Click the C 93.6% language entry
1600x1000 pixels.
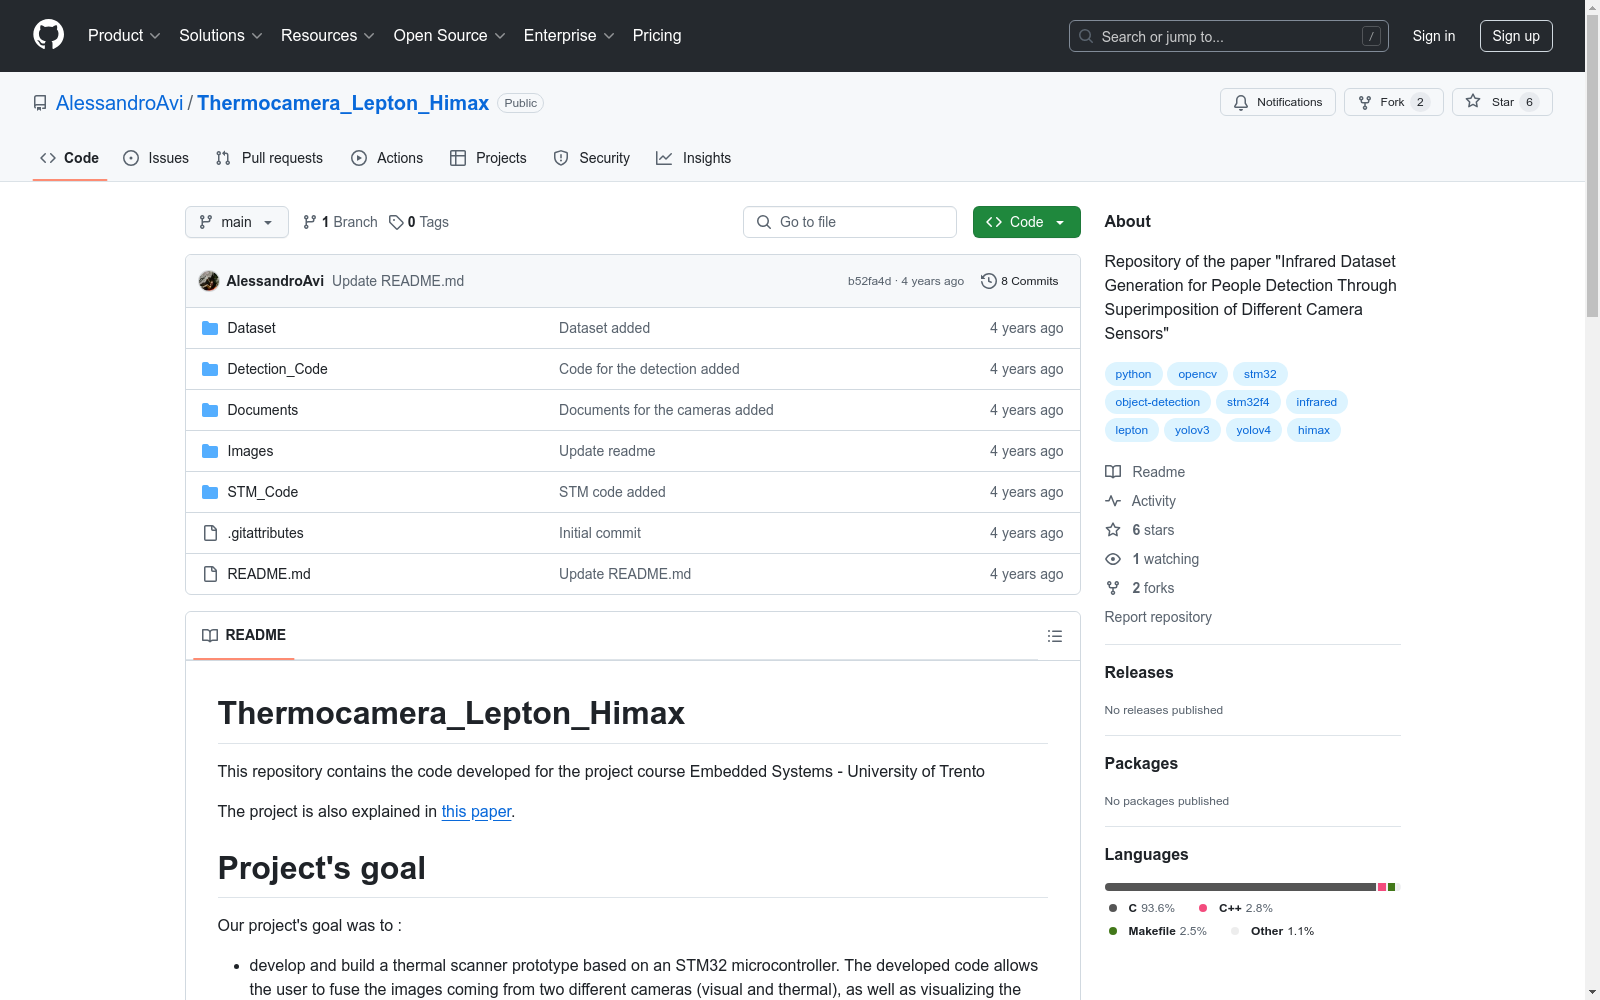[x=1142, y=908]
